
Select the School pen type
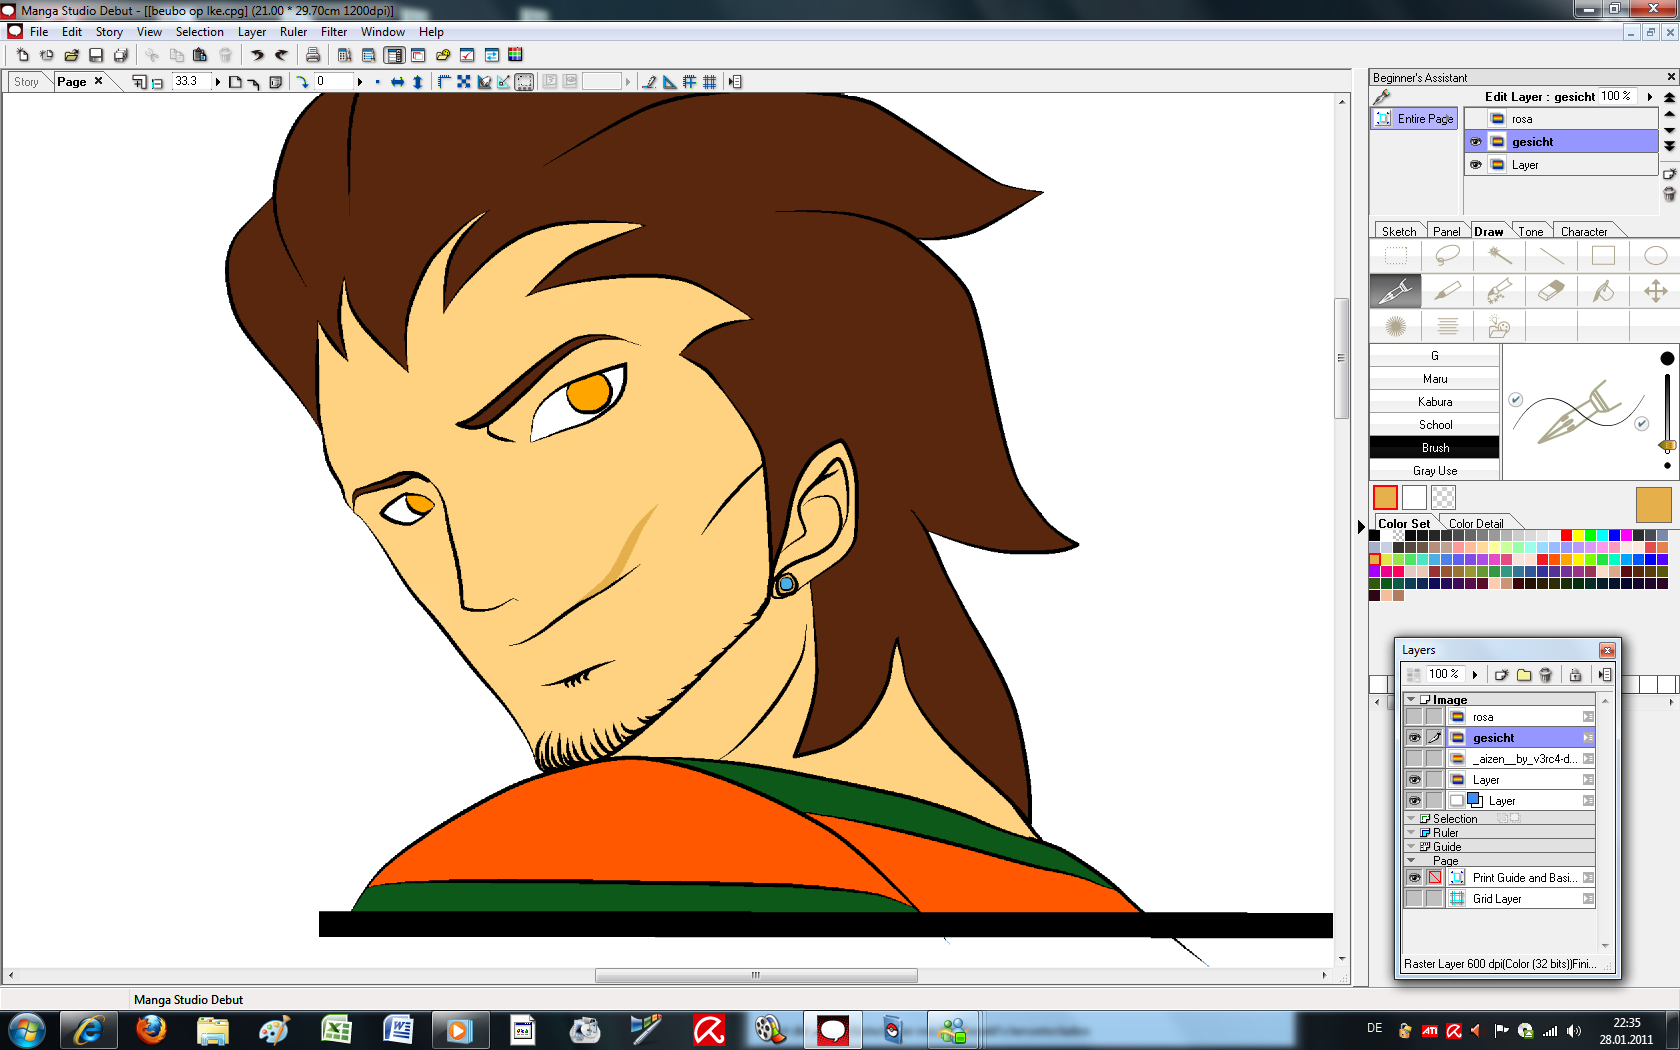[x=1435, y=425]
